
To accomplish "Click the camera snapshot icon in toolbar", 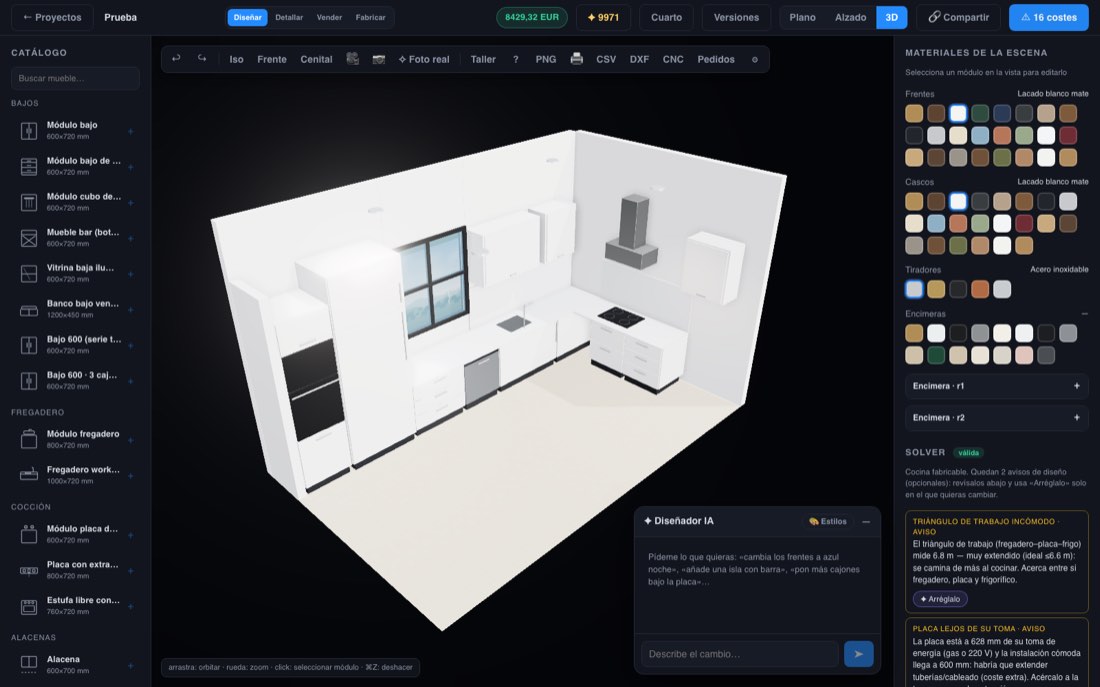I will (x=379, y=60).
